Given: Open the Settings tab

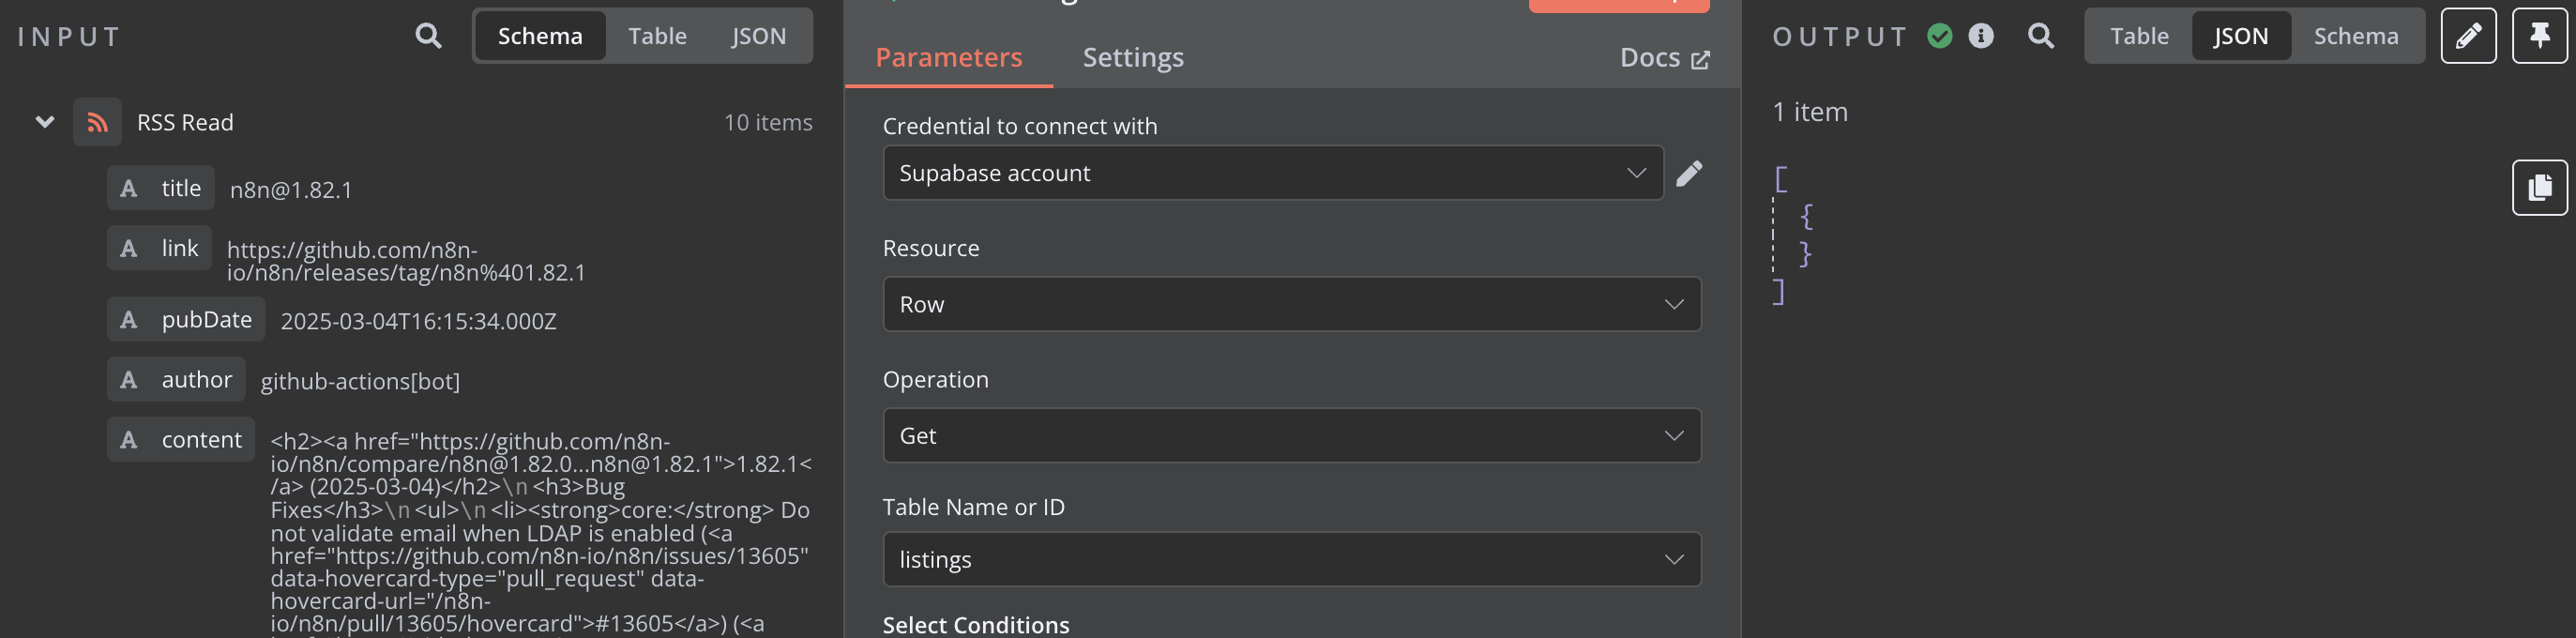Looking at the screenshot, I should click(1133, 57).
